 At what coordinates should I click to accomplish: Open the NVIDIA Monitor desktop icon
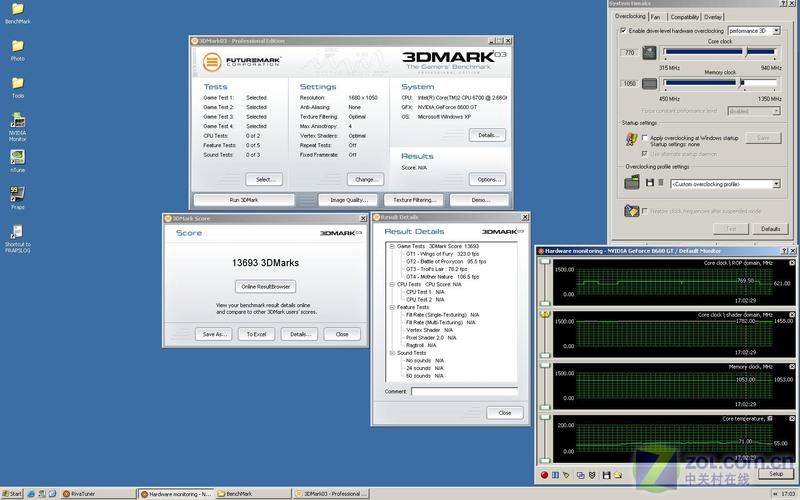point(17,126)
